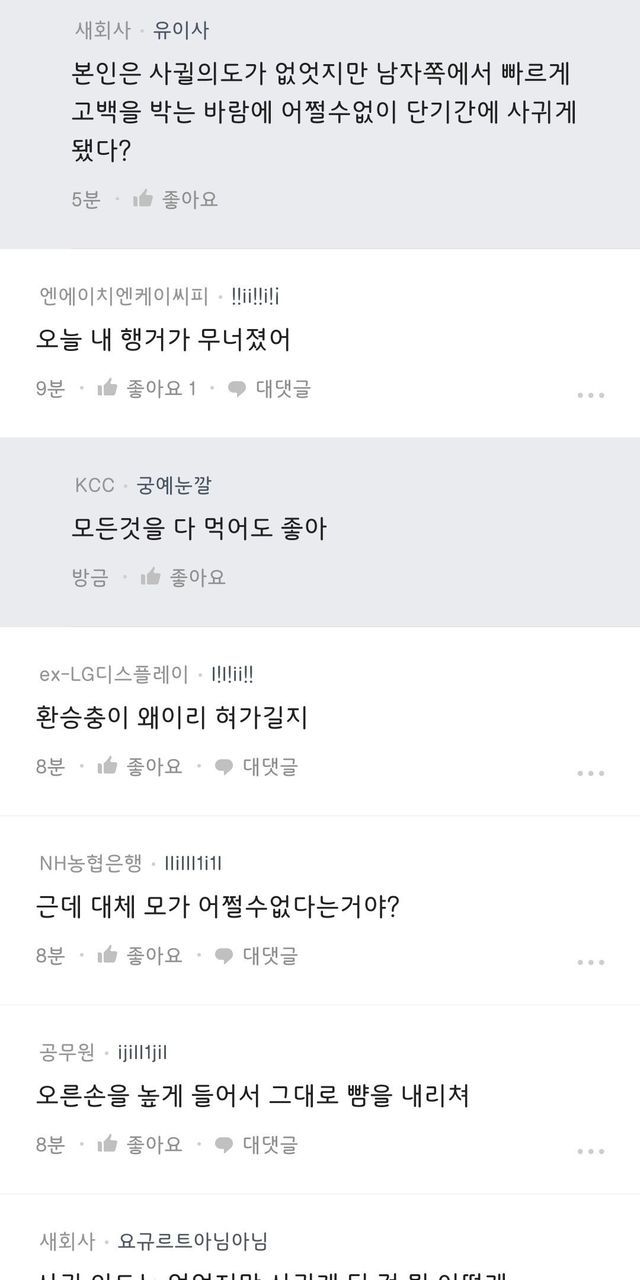Tap thumbs-up on 엔에이치엔케이씨피 comment
Viewport: 640px width, 1280px height.
pyautogui.click(x=108, y=388)
